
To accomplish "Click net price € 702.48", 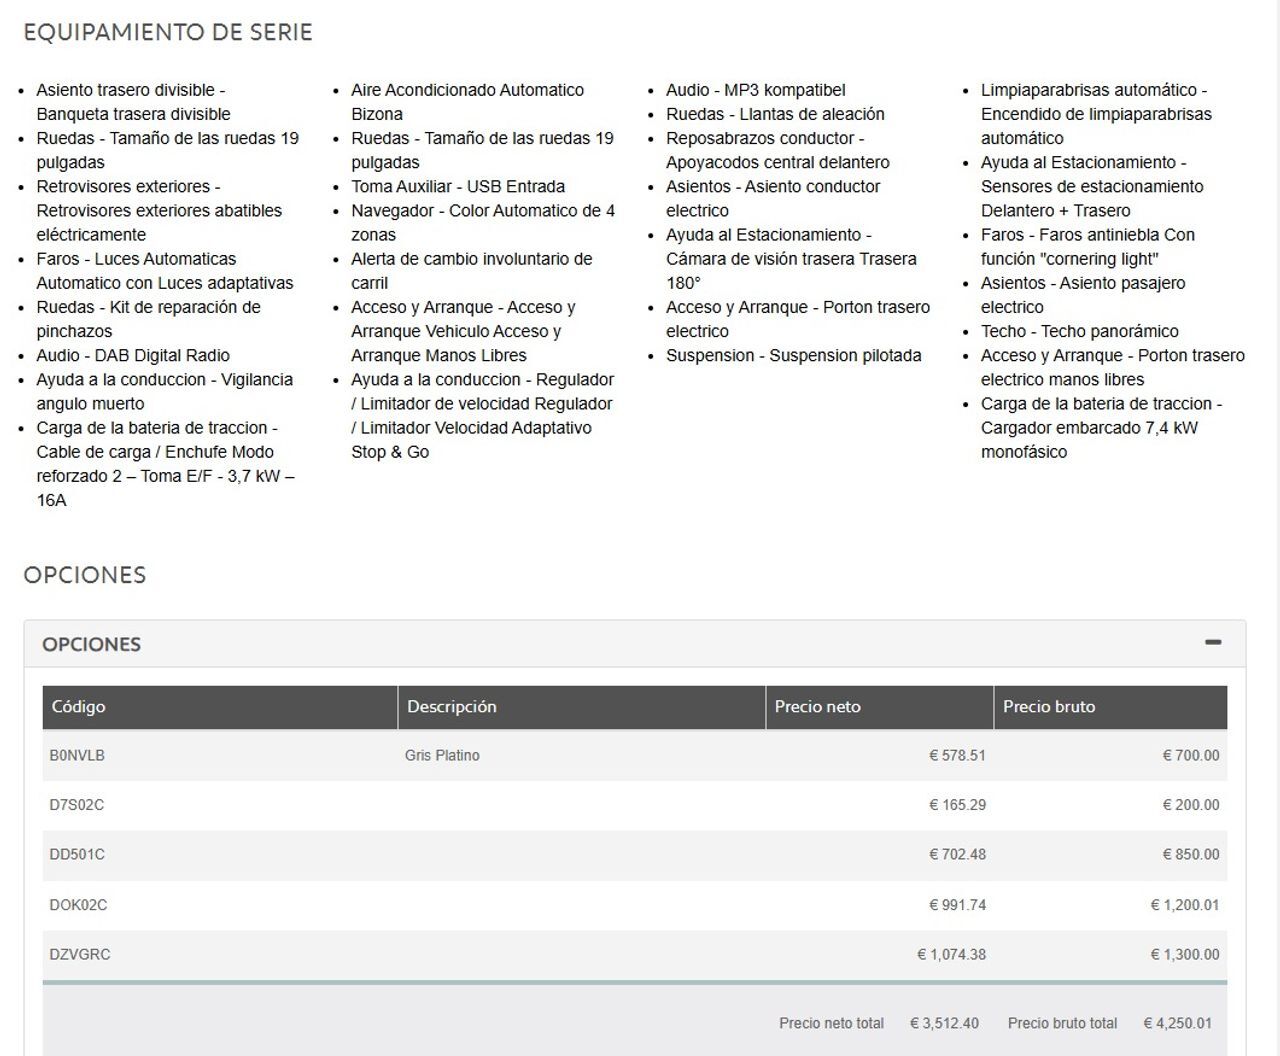I will tap(957, 855).
